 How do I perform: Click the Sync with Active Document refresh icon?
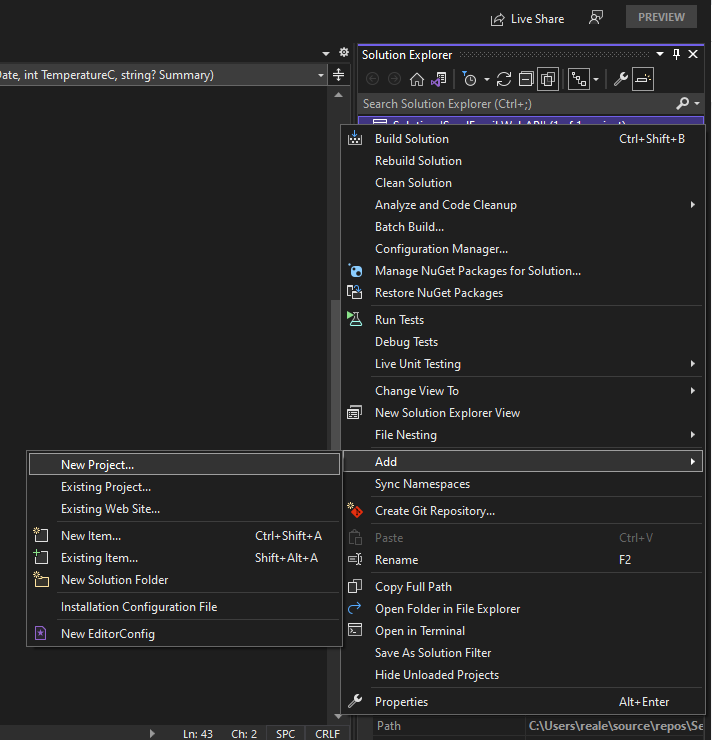(503, 79)
